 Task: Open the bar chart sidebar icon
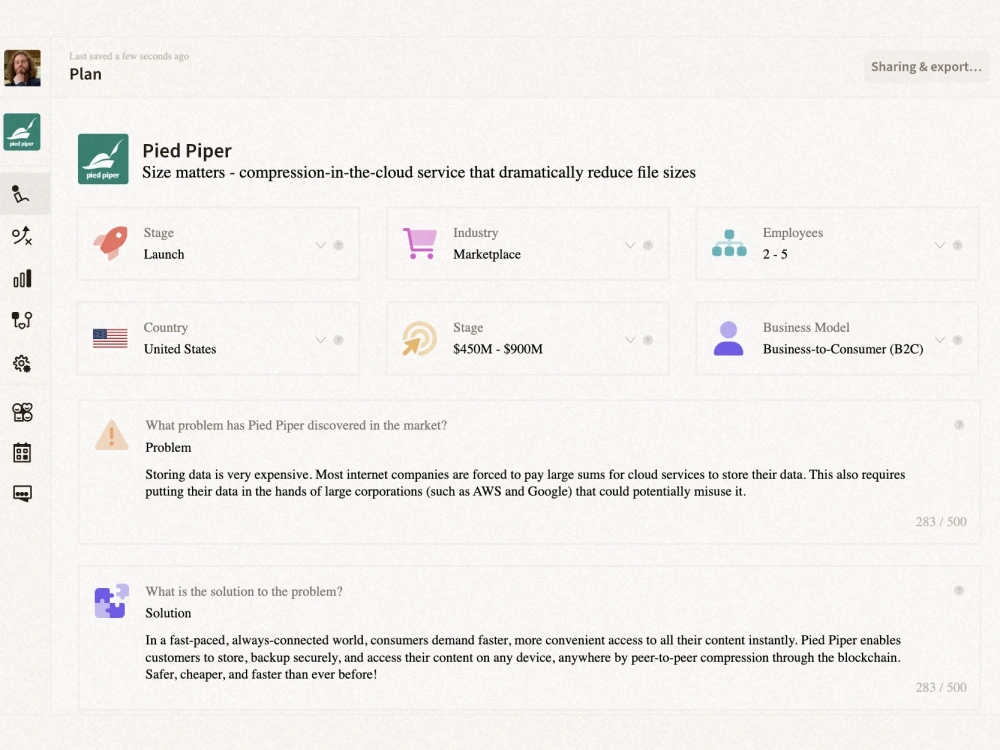click(22, 278)
